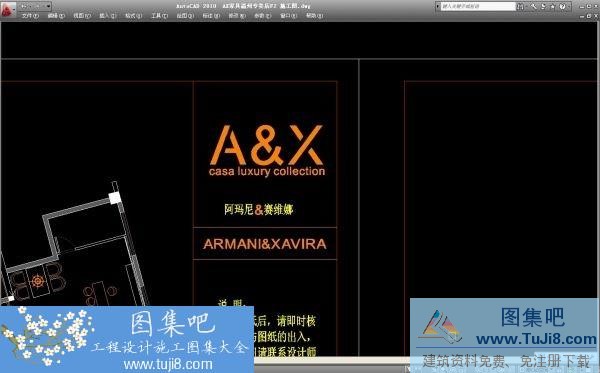
Task: Select the orange circular symbol in floor plan
Action: tap(38, 282)
